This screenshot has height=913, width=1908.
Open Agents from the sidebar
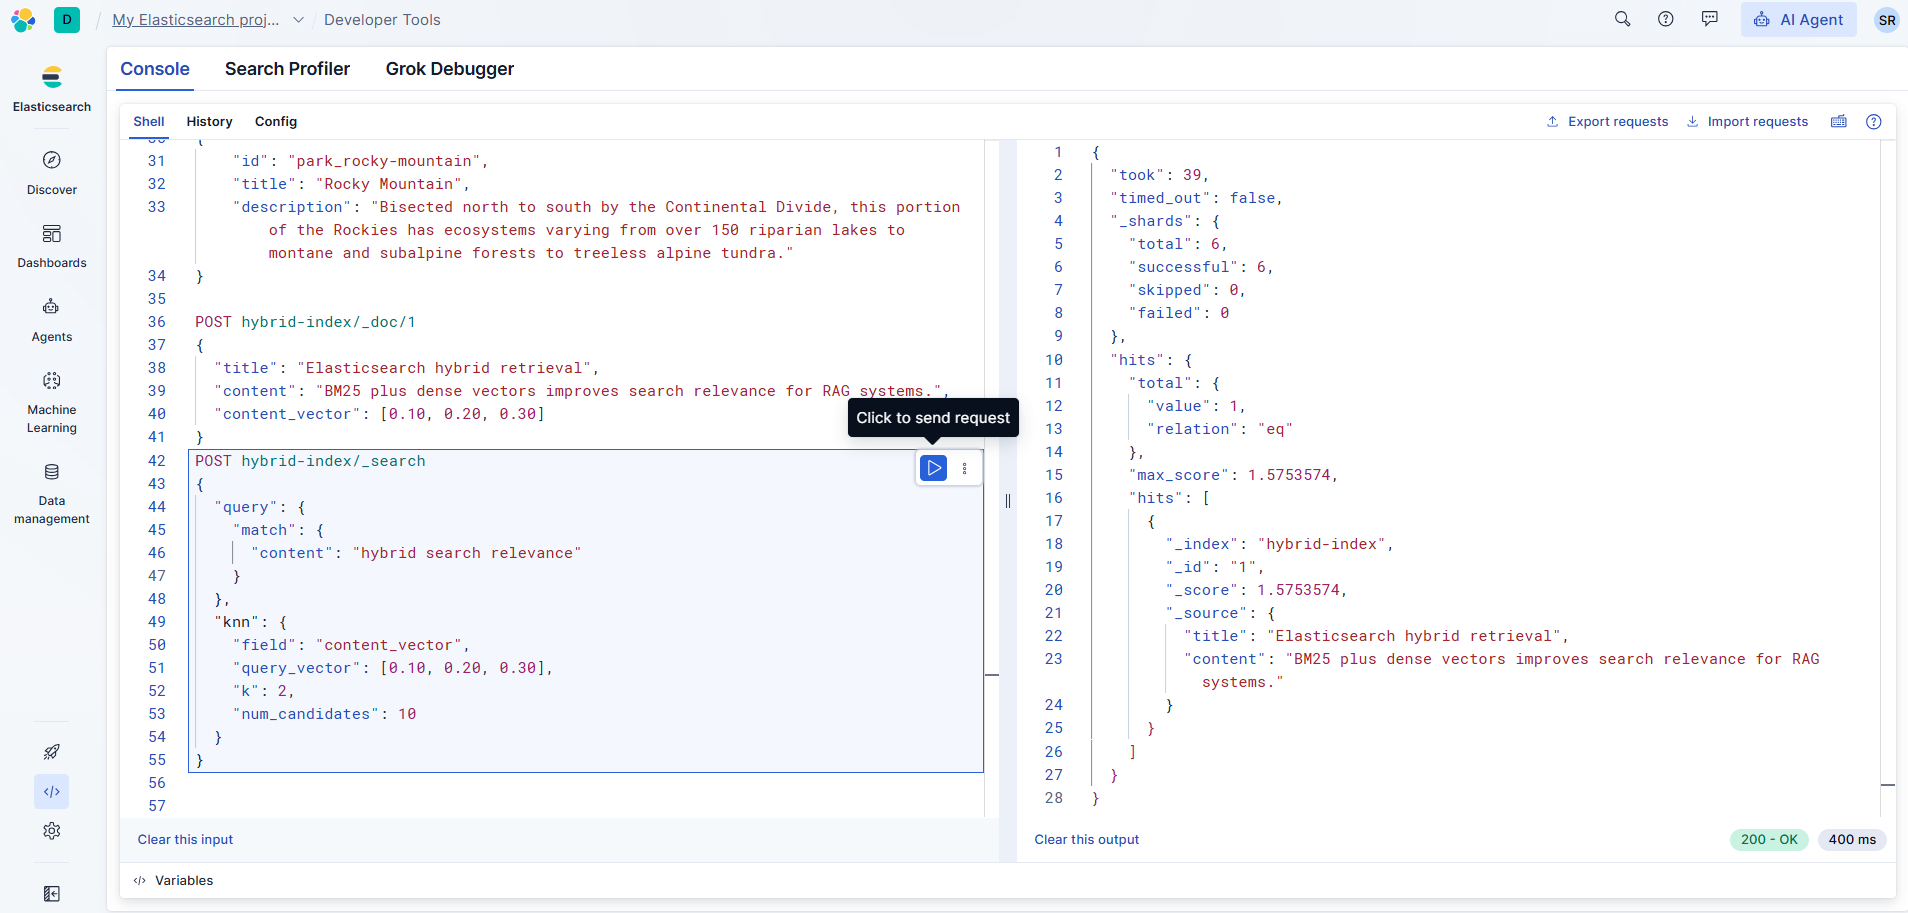[x=52, y=320]
